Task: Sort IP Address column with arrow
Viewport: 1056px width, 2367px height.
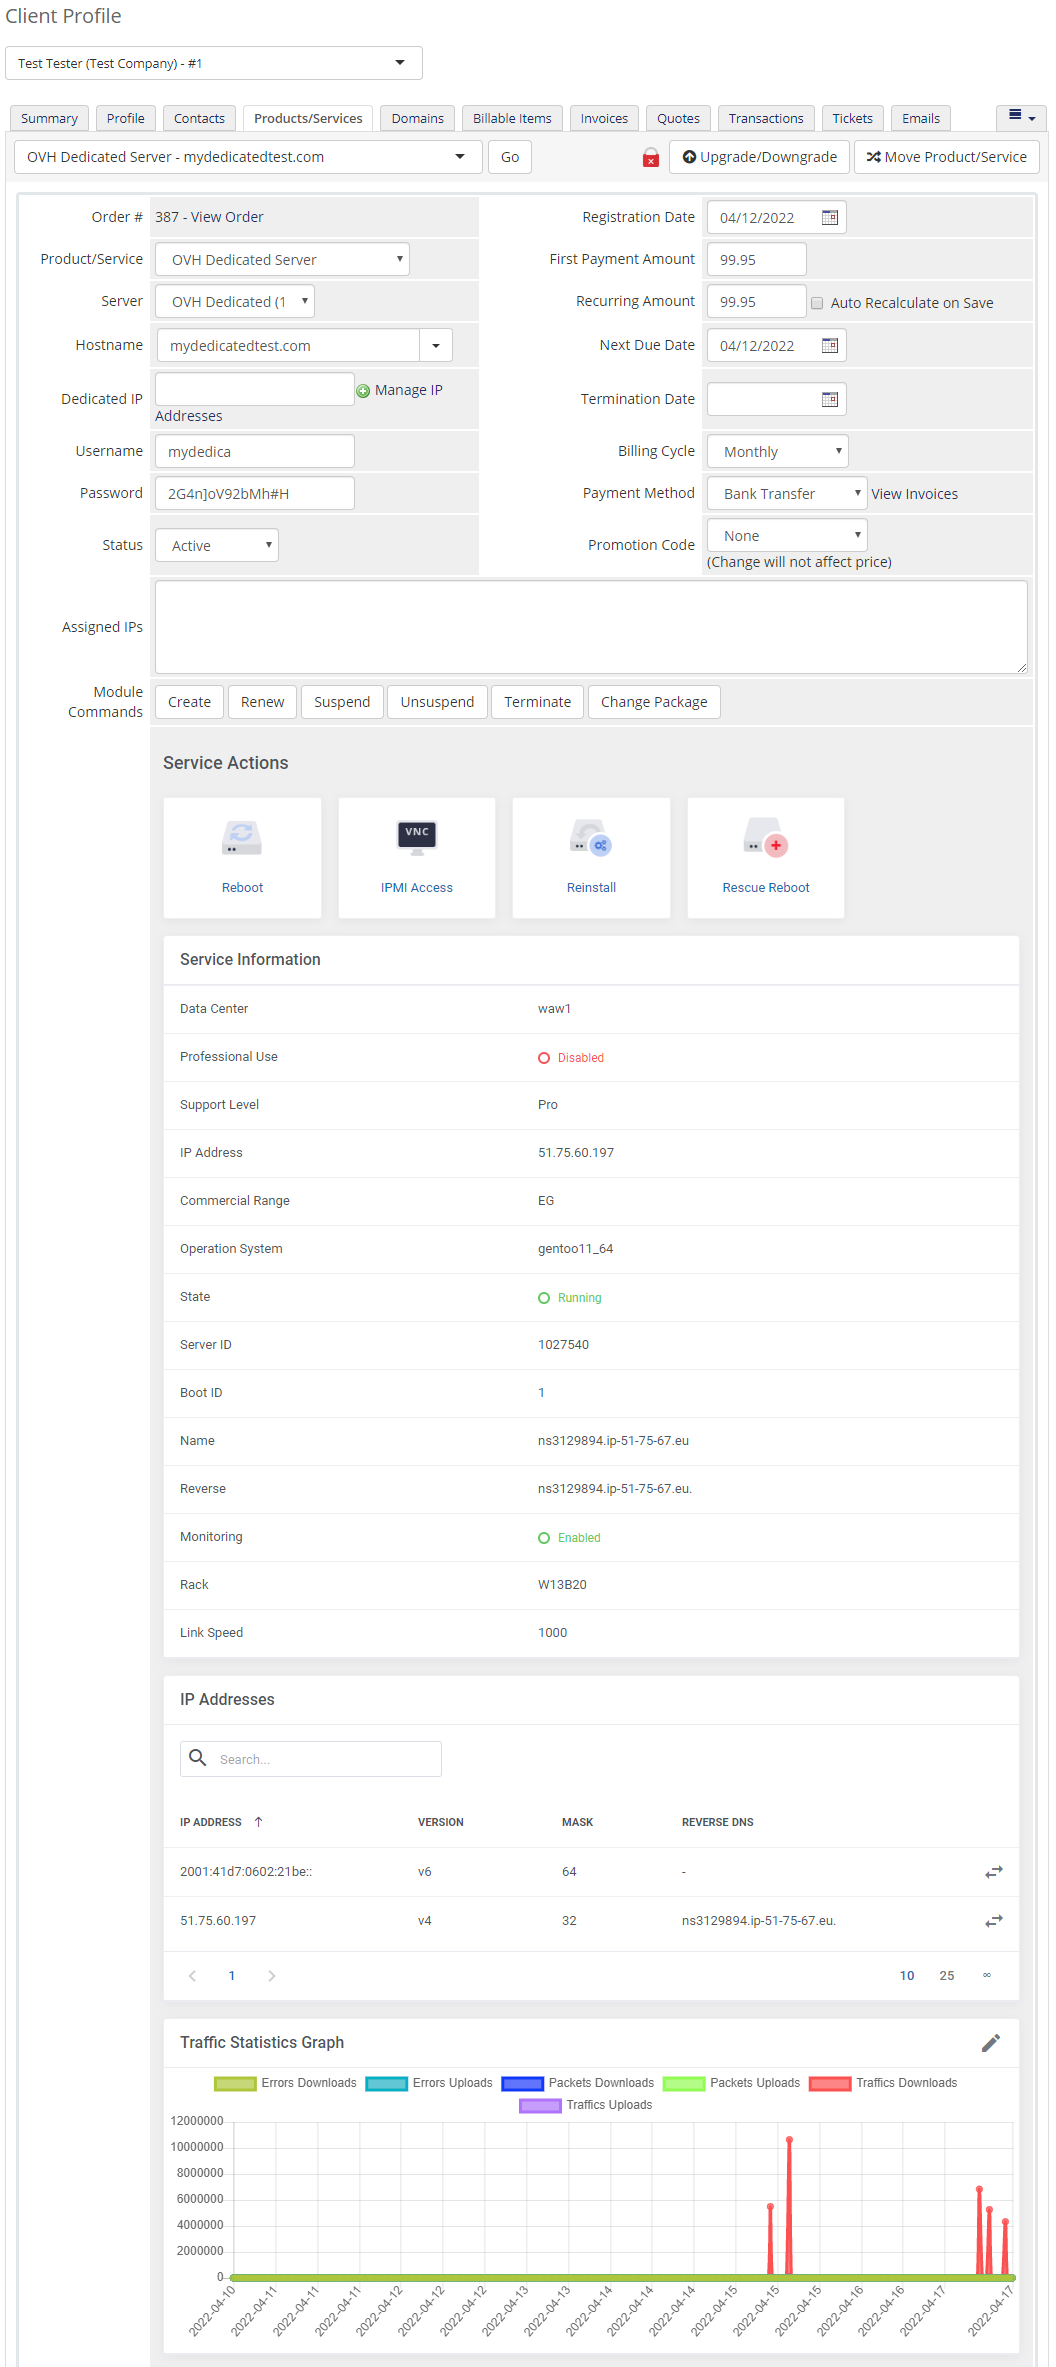Action: click(258, 1822)
